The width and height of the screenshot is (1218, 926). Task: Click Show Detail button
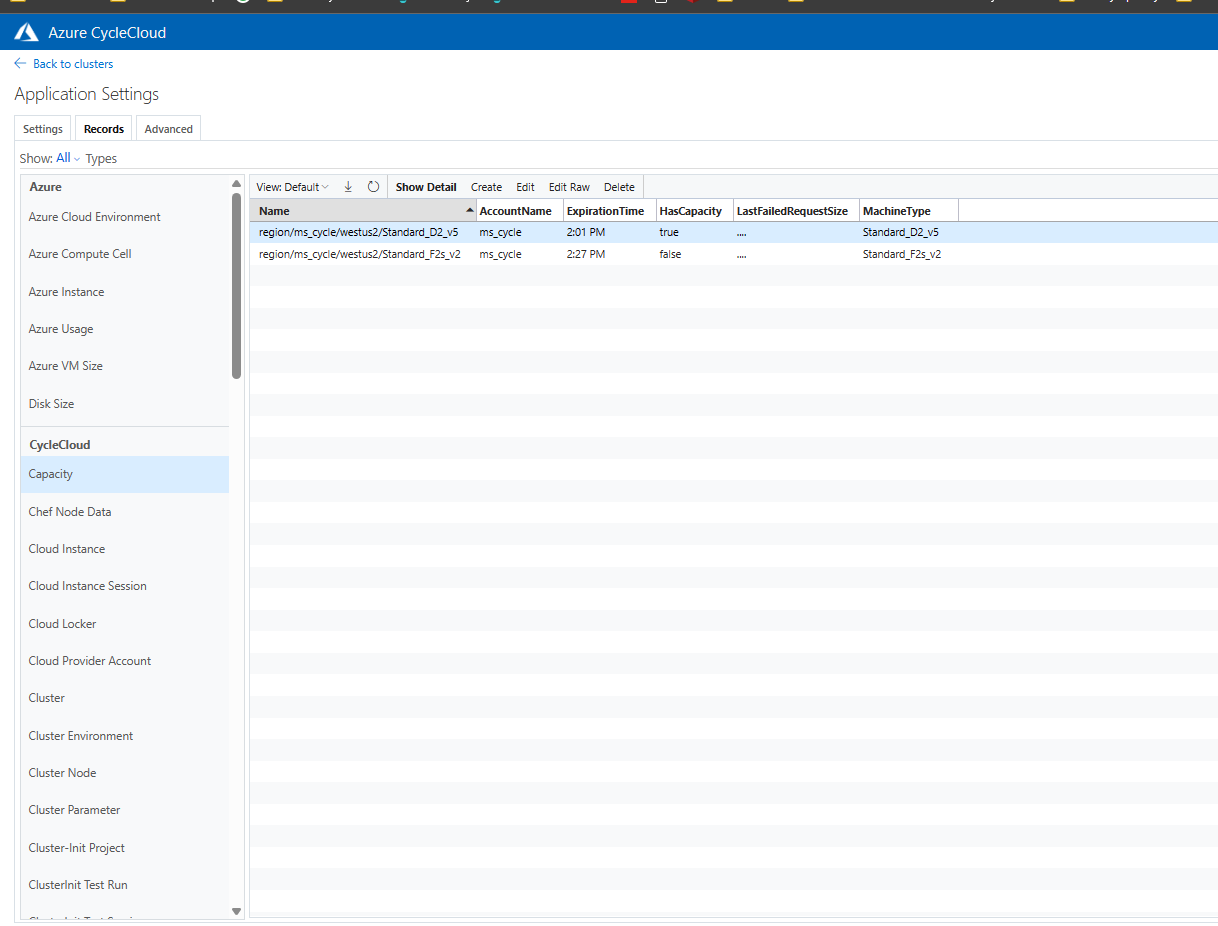[426, 187]
